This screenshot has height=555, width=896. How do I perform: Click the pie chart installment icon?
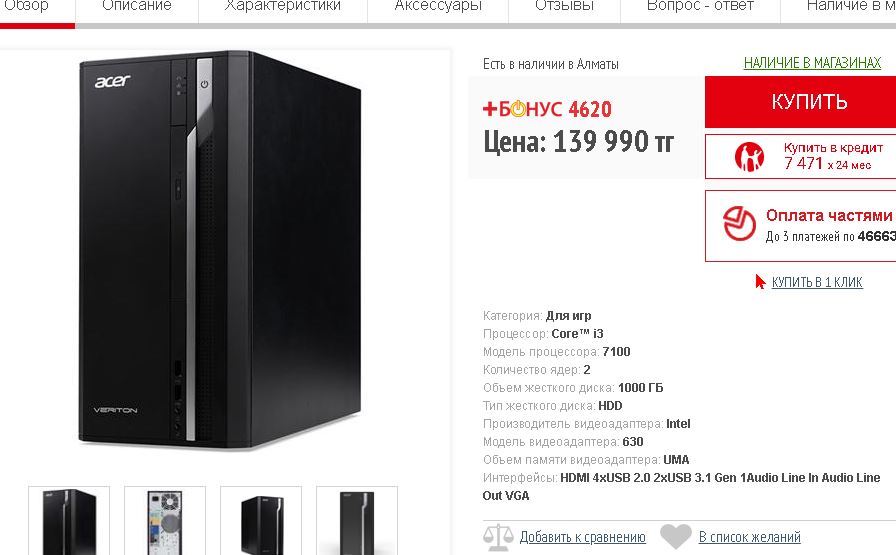[739, 223]
